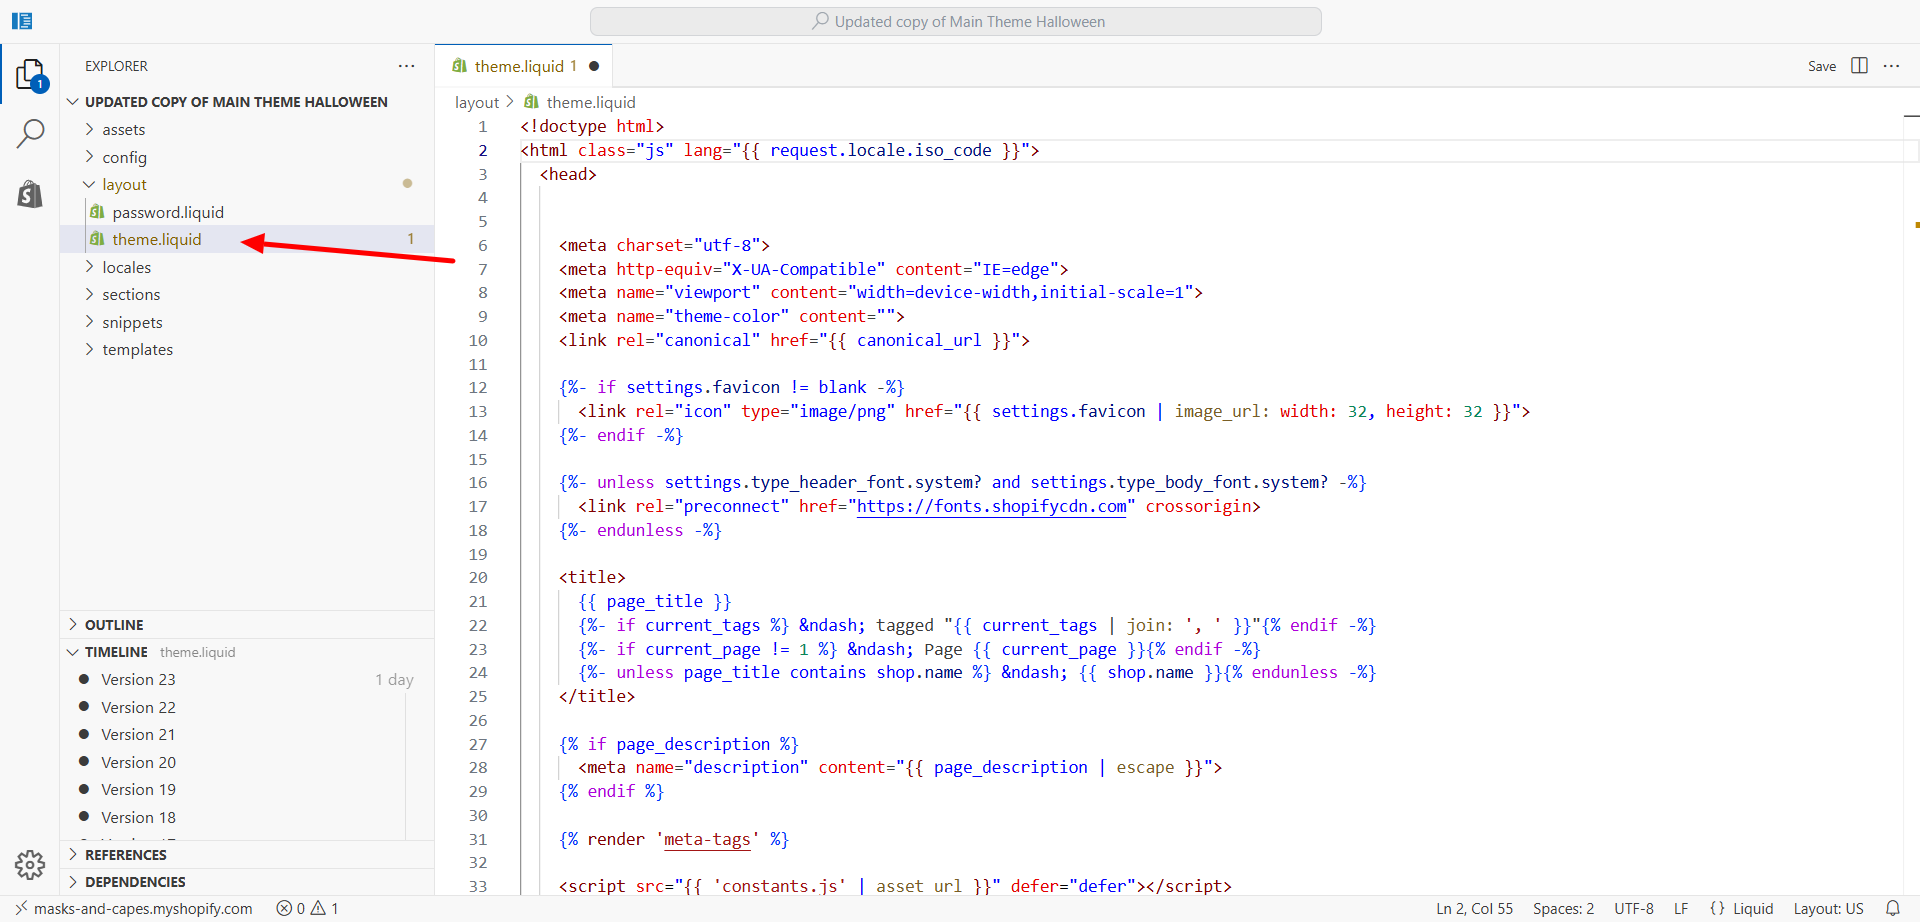This screenshot has height=922, width=1920.
Task: Open the Shopify panel icon
Action: tap(30, 194)
